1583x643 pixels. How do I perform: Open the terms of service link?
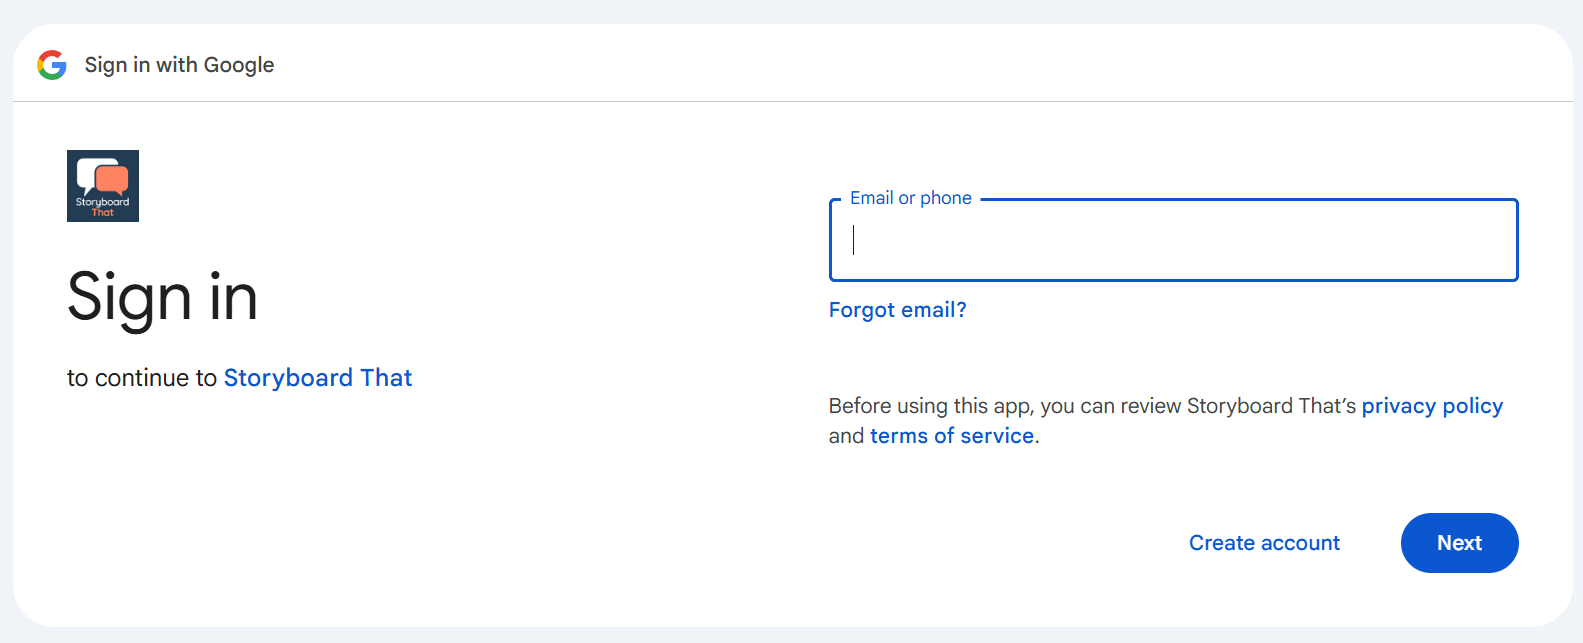[952, 436]
